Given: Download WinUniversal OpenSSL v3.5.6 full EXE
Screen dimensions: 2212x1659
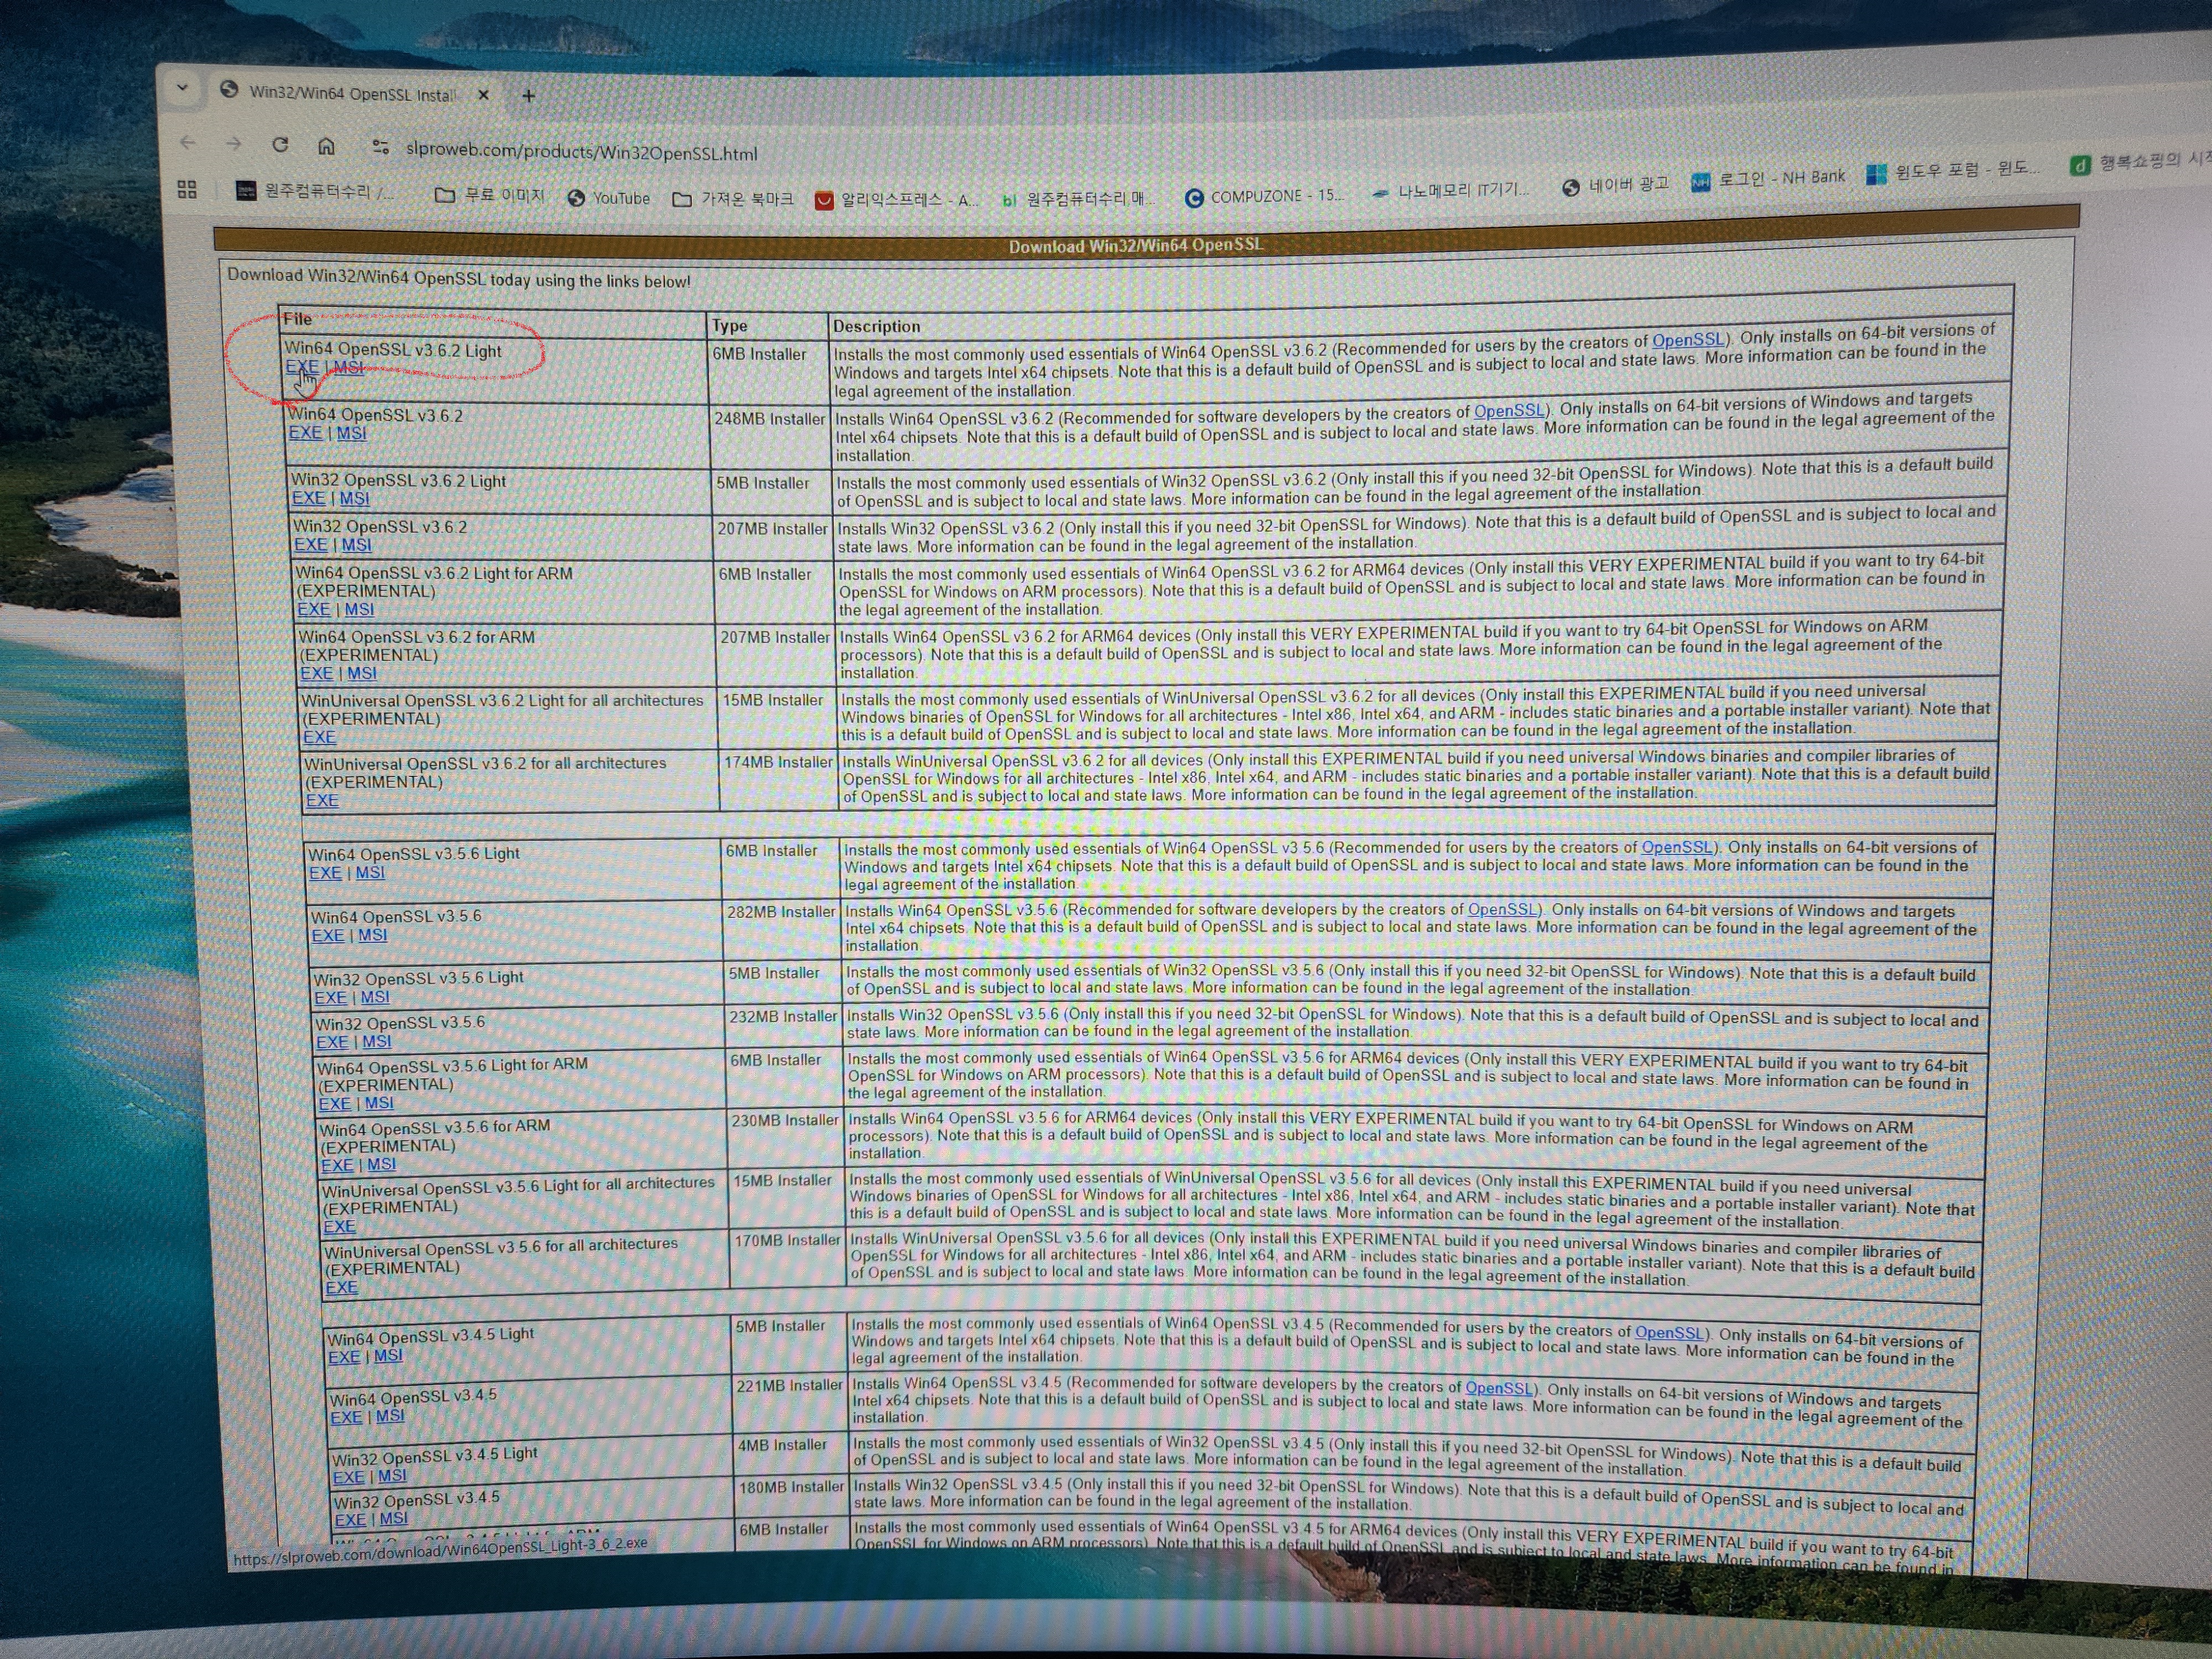Looking at the screenshot, I should [341, 1288].
